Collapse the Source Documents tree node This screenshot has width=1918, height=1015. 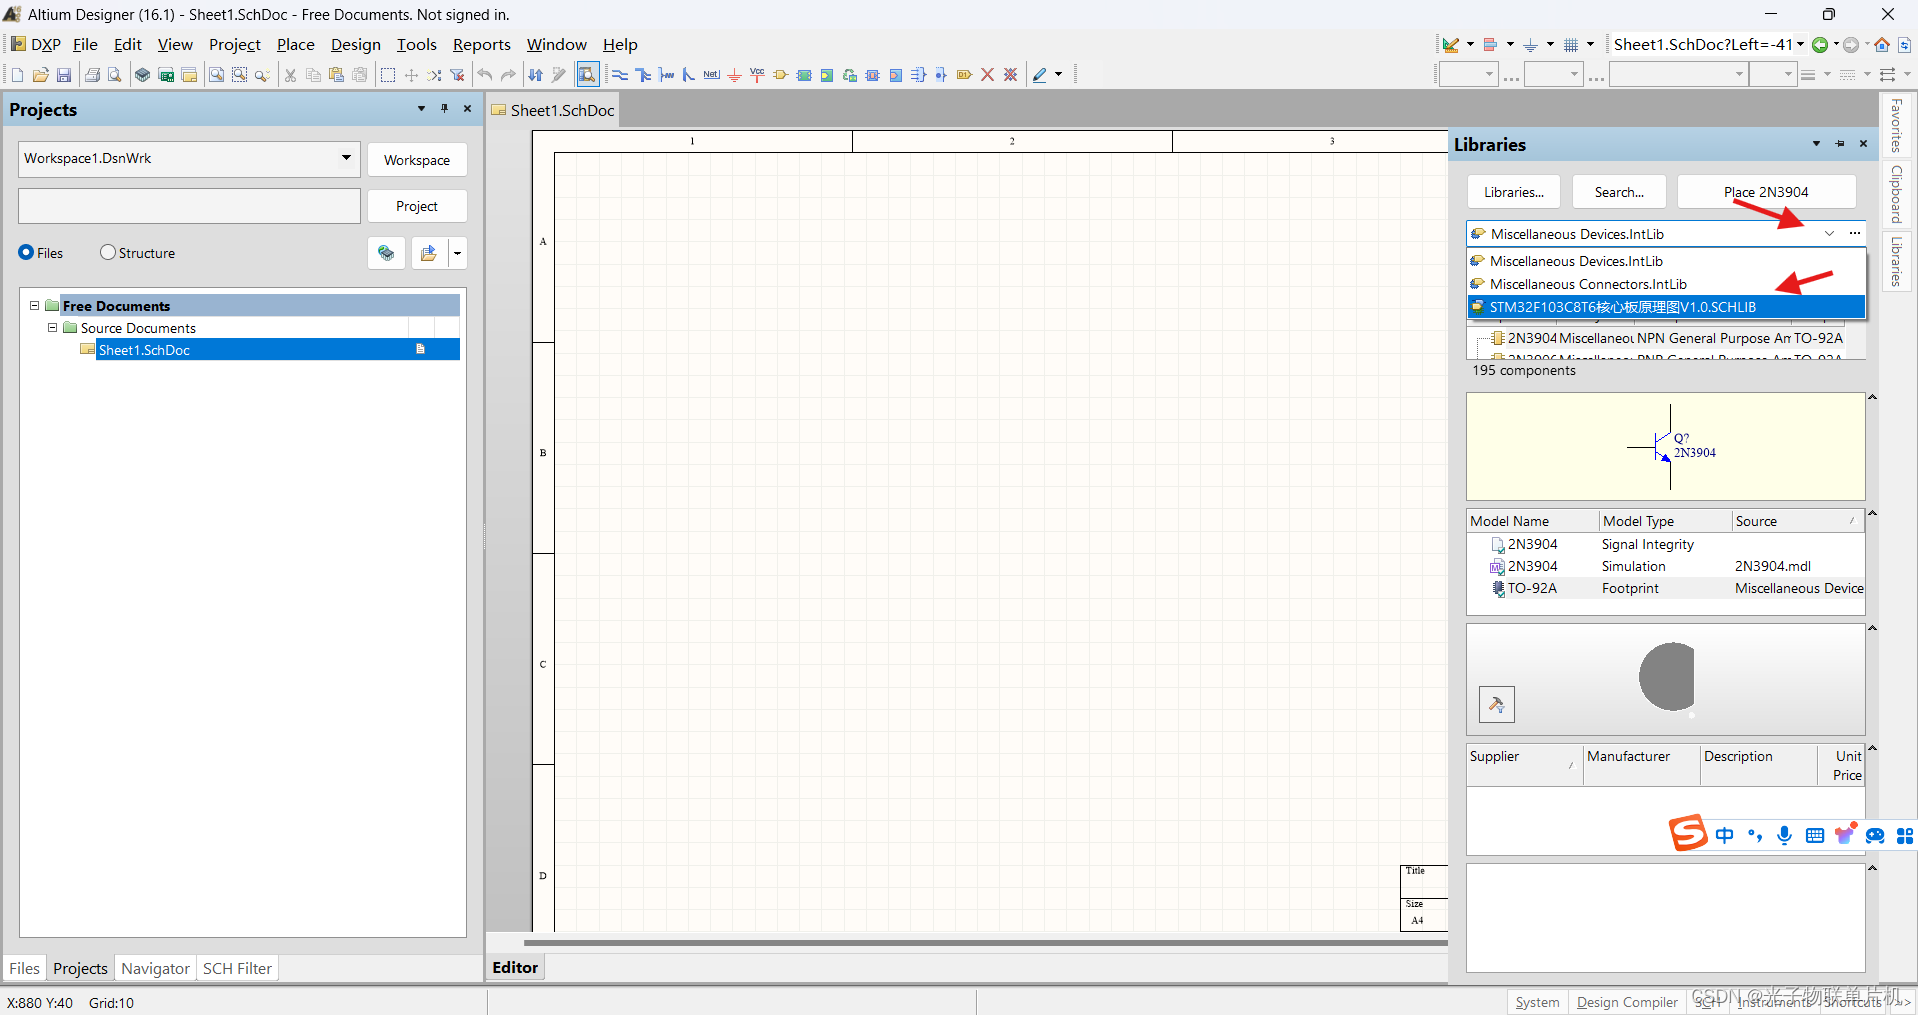coord(53,328)
